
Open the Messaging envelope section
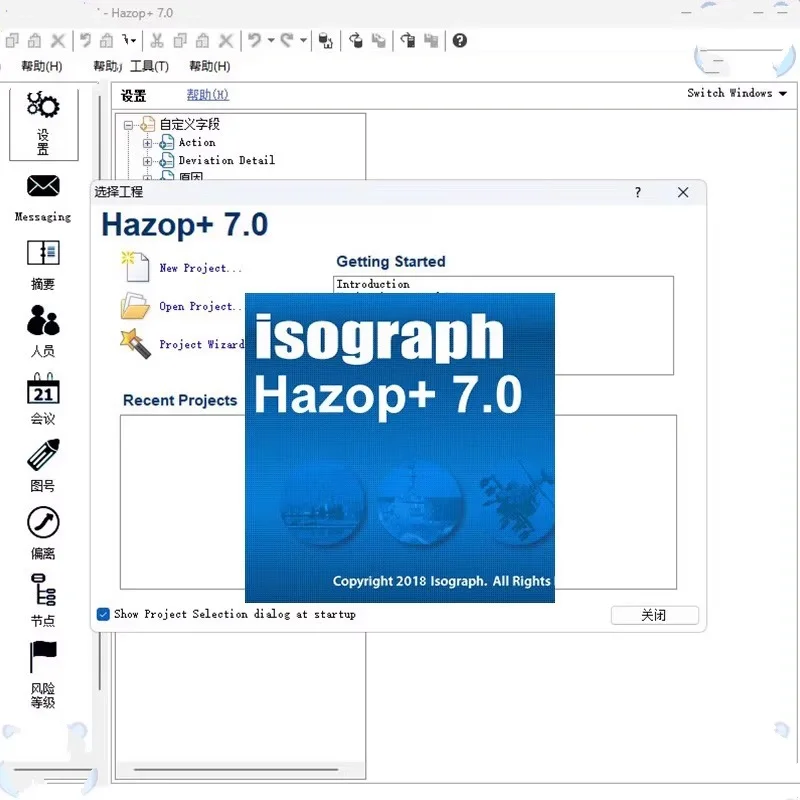click(x=43, y=197)
